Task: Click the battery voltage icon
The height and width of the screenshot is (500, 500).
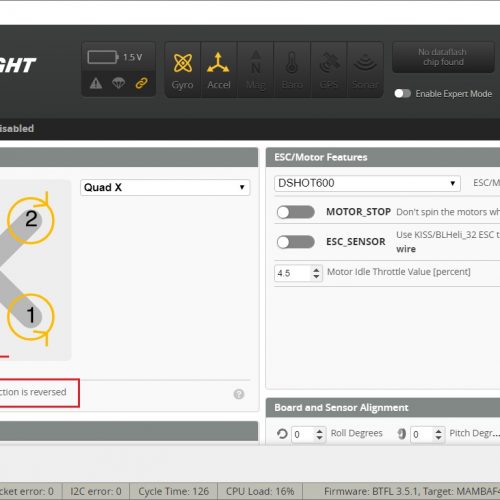Action: (x=103, y=57)
